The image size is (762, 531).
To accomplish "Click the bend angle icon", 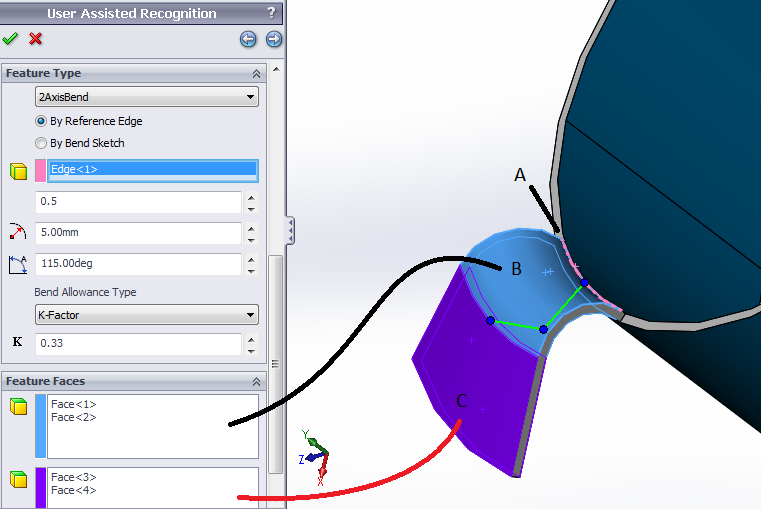I will pos(17,265).
